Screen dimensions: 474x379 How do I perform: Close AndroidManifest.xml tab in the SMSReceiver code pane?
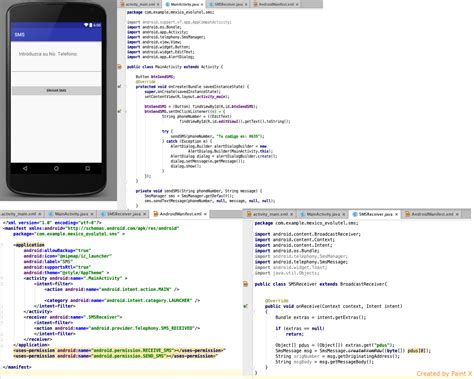pos(457,214)
